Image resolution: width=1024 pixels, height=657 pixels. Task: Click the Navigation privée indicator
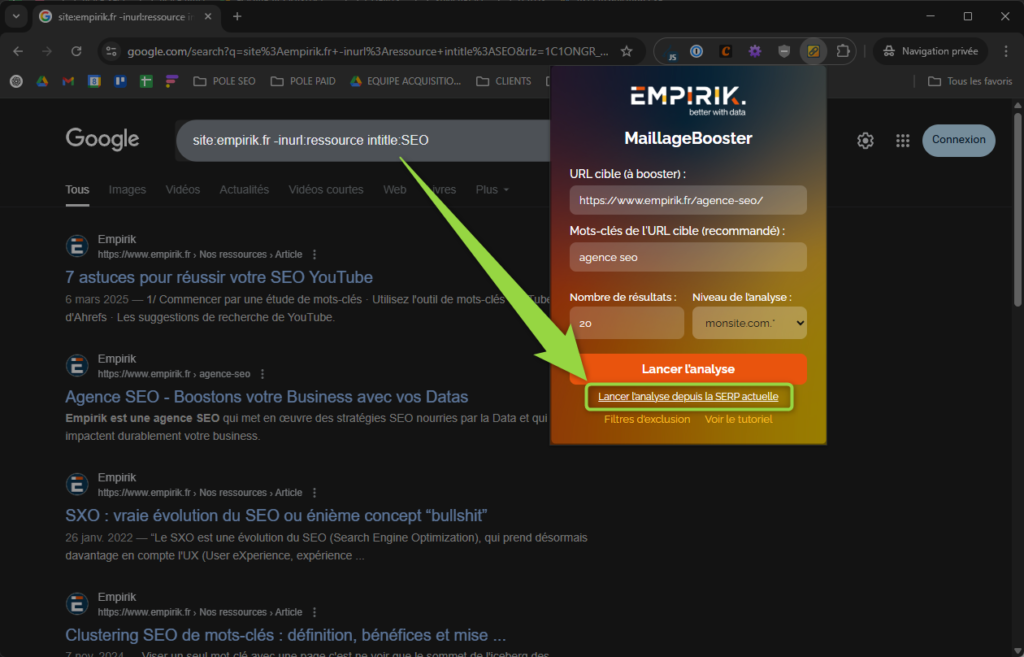tap(930, 51)
